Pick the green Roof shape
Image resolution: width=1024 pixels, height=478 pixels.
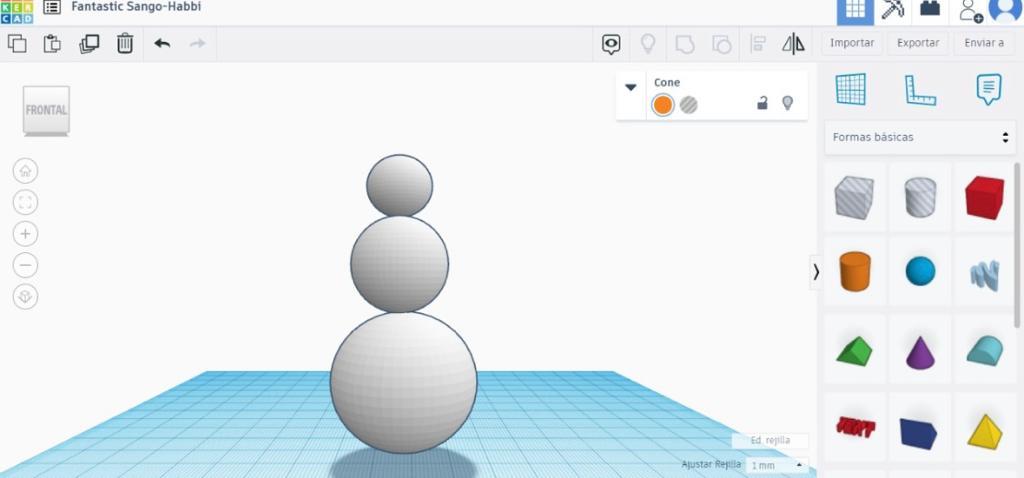(854, 351)
